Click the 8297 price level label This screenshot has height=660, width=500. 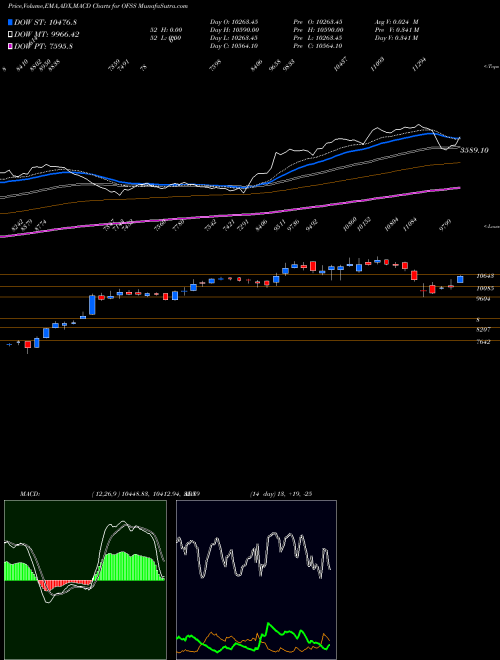click(484, 331)
